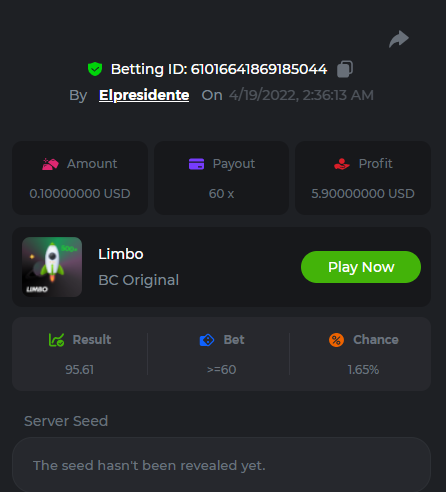Click the green verified shield icon
Screen dimensions: 446x492
95,69
